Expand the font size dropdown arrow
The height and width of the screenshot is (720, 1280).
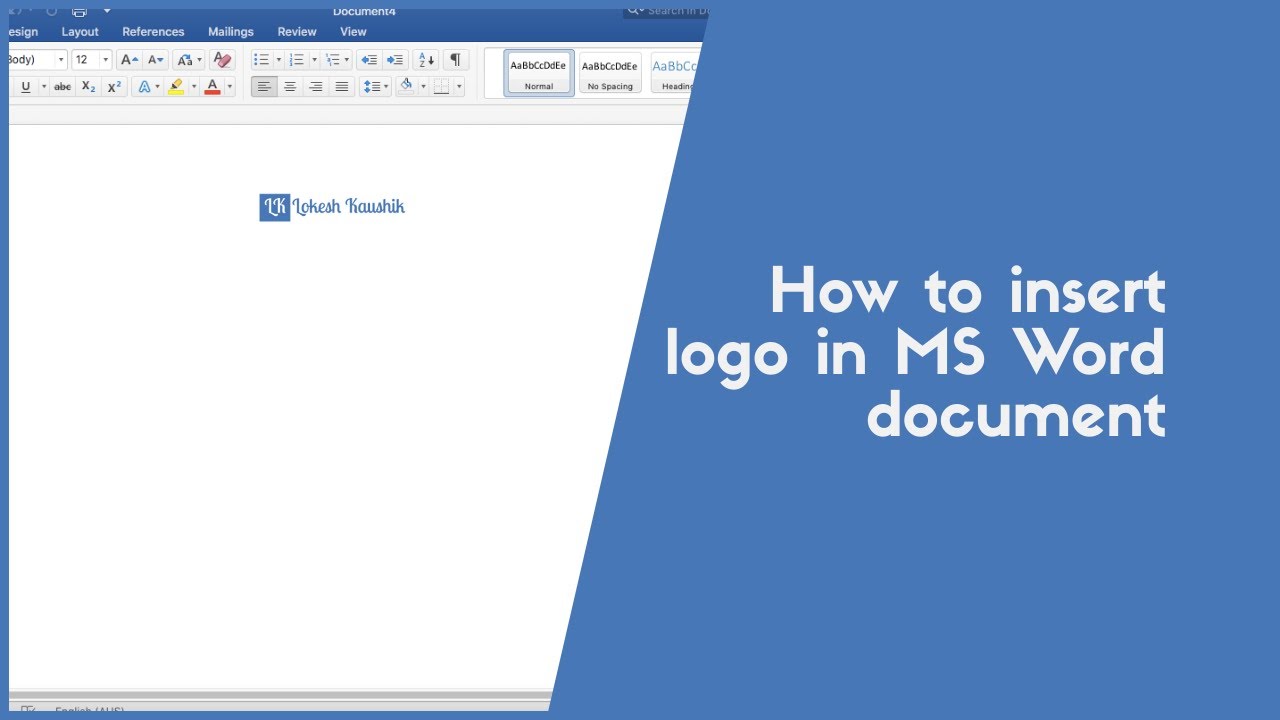[x=105, y=60]
